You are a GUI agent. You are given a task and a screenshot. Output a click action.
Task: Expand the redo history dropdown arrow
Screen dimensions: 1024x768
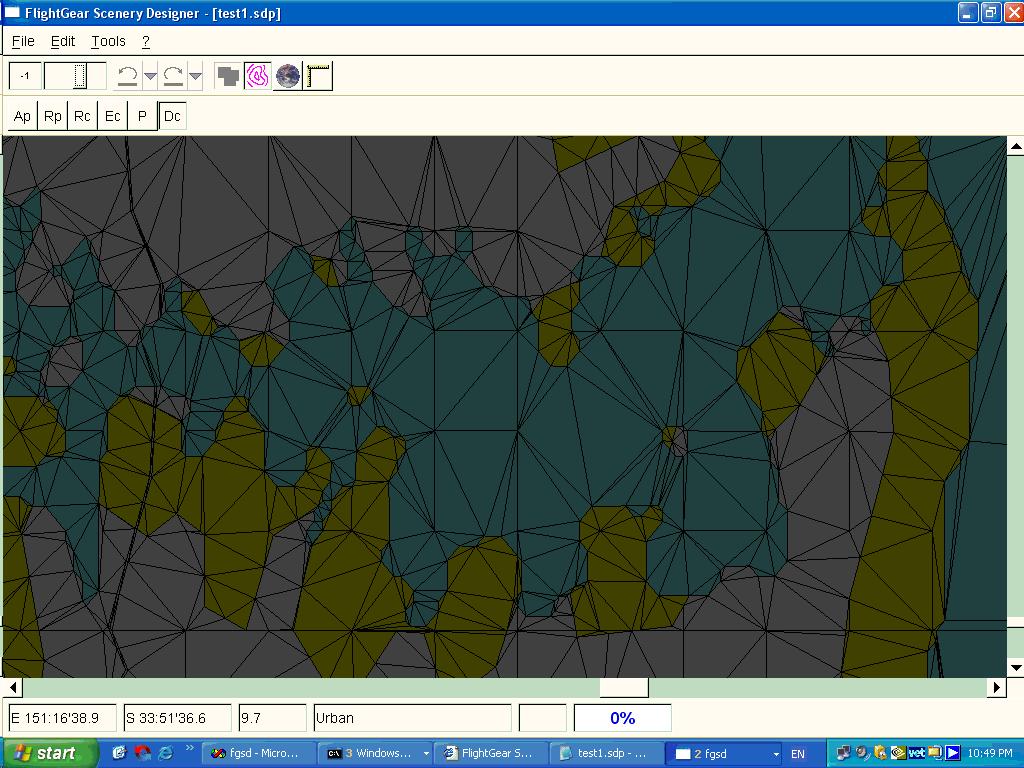(195, 76)
